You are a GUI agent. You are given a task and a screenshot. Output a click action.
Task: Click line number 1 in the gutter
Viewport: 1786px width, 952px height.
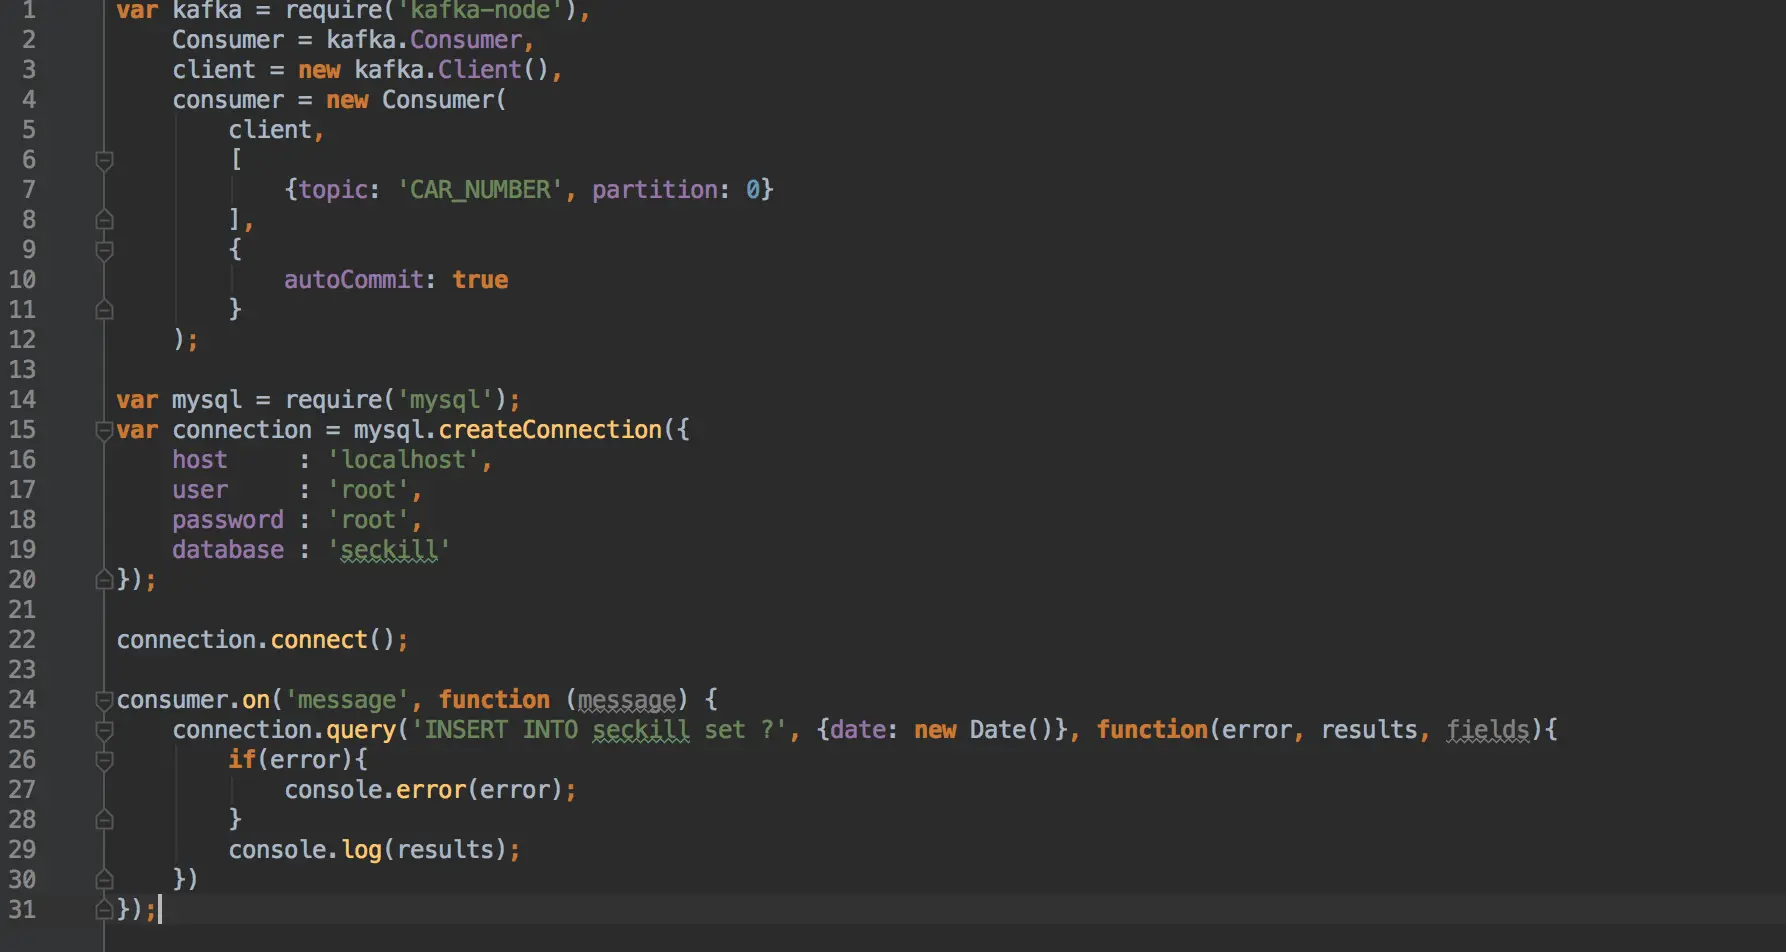(x=29, y=10)
